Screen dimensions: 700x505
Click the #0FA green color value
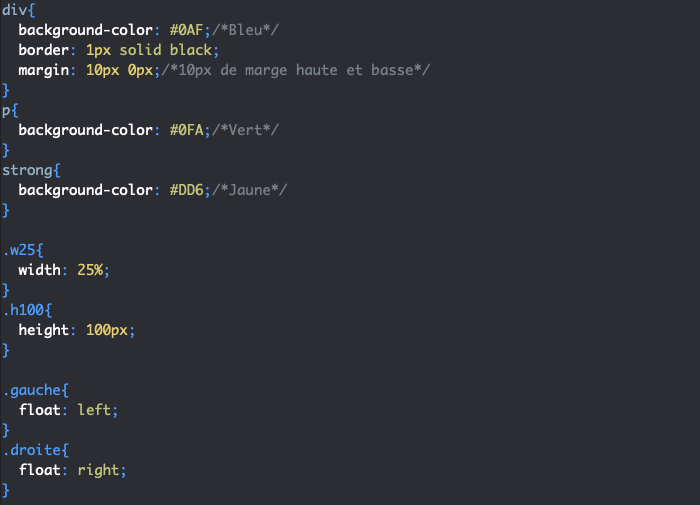coord(186,130)
